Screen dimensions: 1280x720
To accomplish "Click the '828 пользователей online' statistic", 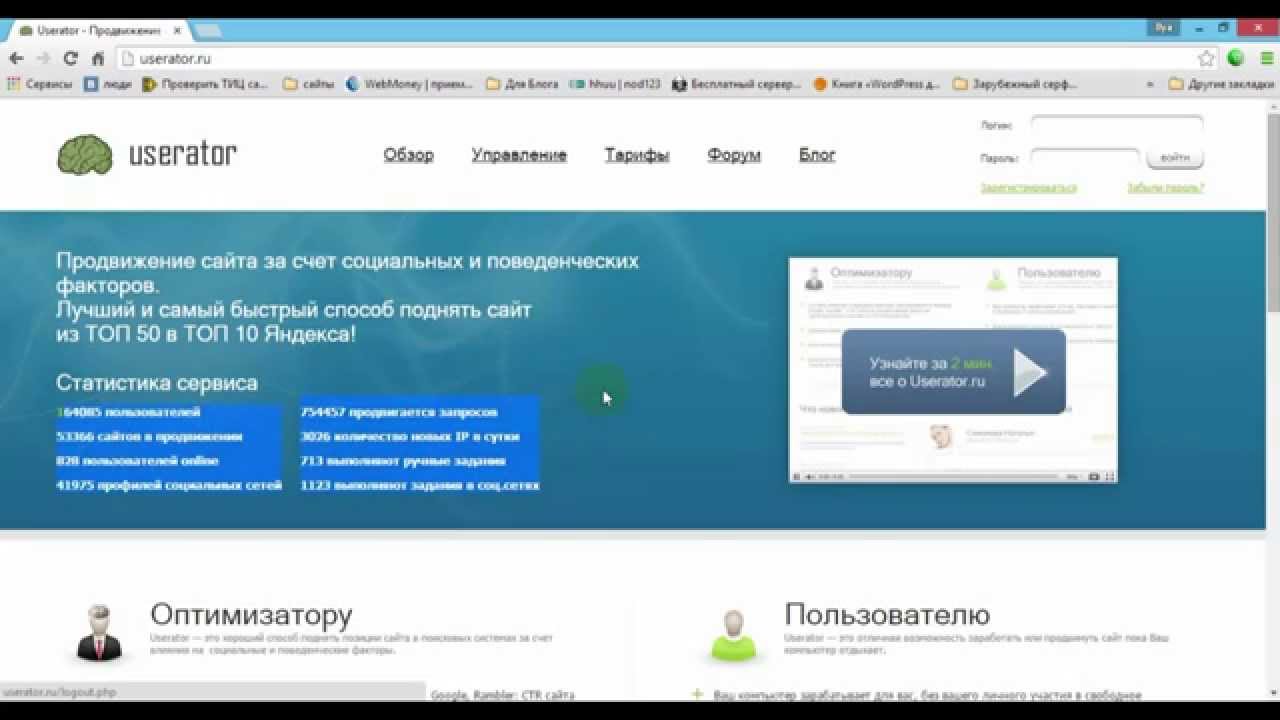I will click(137, 461).
